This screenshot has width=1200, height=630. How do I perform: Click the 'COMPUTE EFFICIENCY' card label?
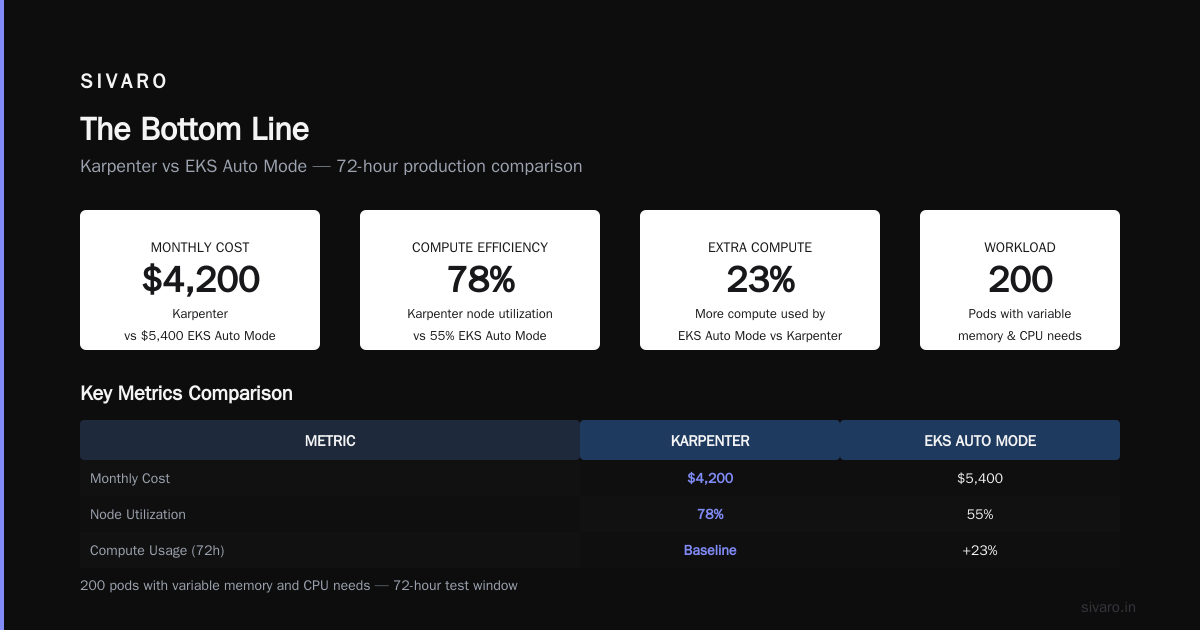coord(480,247)
